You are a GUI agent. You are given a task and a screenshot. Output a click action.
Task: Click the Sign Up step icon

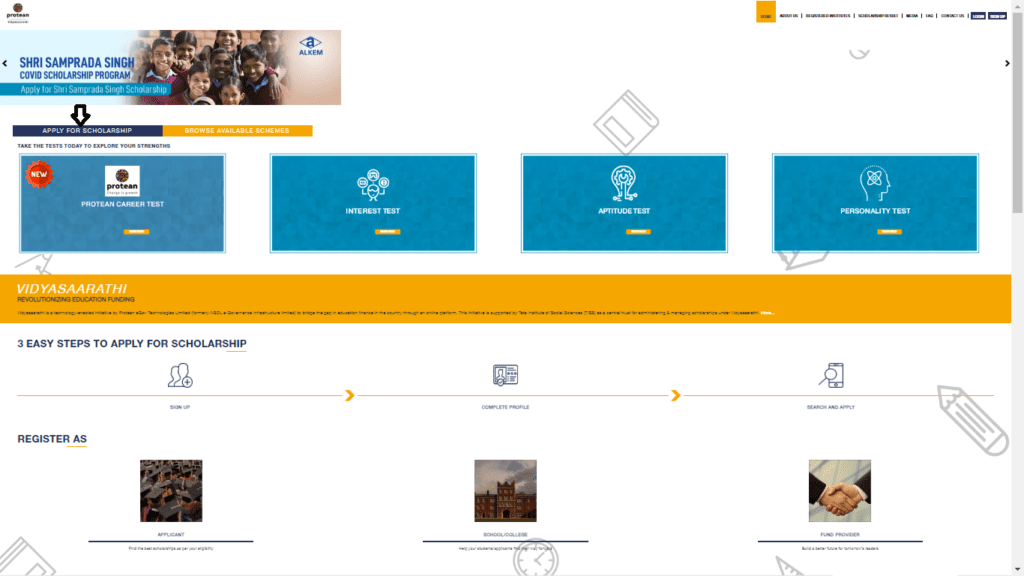(180, 376)
